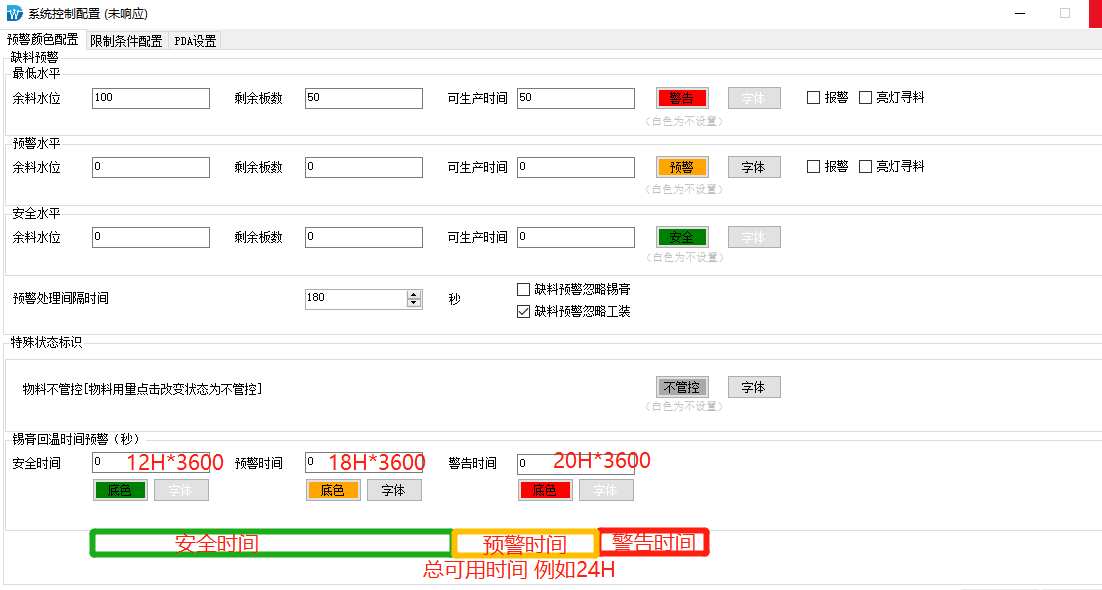The width and height of the screenshot is (1102, 590).
Task: Uncheck the 缺料预警忽略工装 checkbox
Action: [523, 311]
